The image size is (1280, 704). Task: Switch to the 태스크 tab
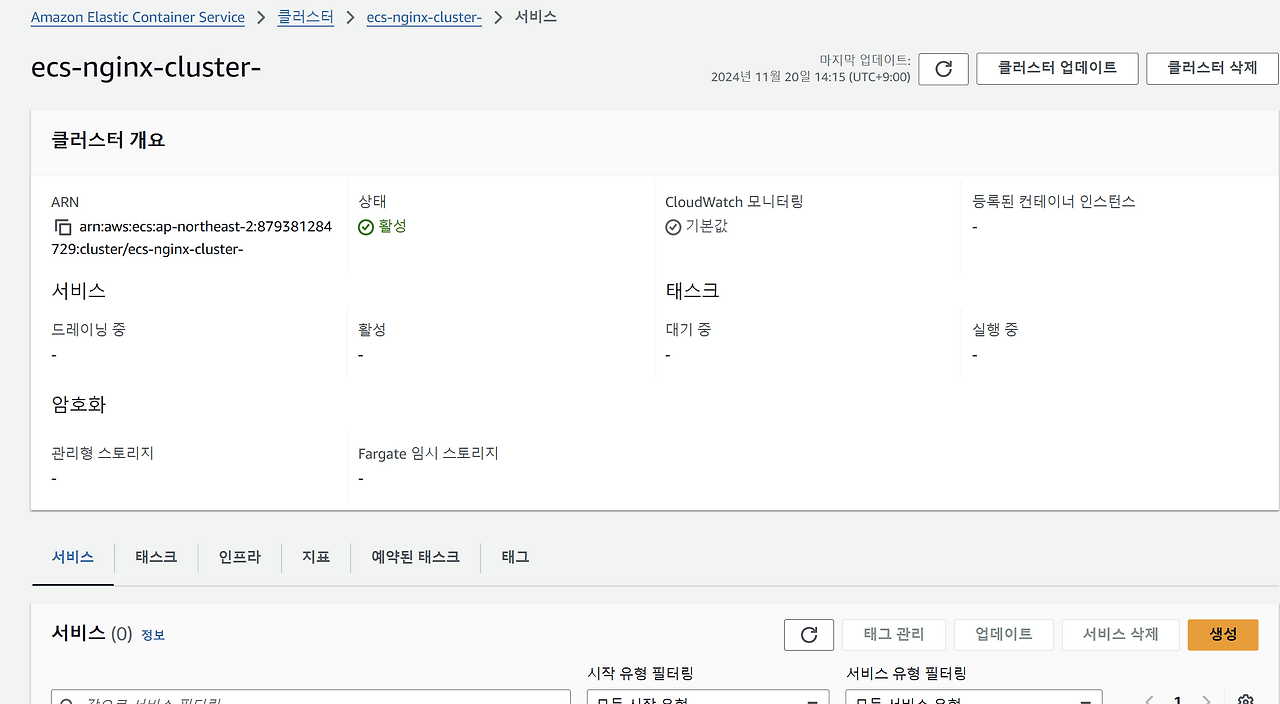pyautogui.click(x=156, y=557)
